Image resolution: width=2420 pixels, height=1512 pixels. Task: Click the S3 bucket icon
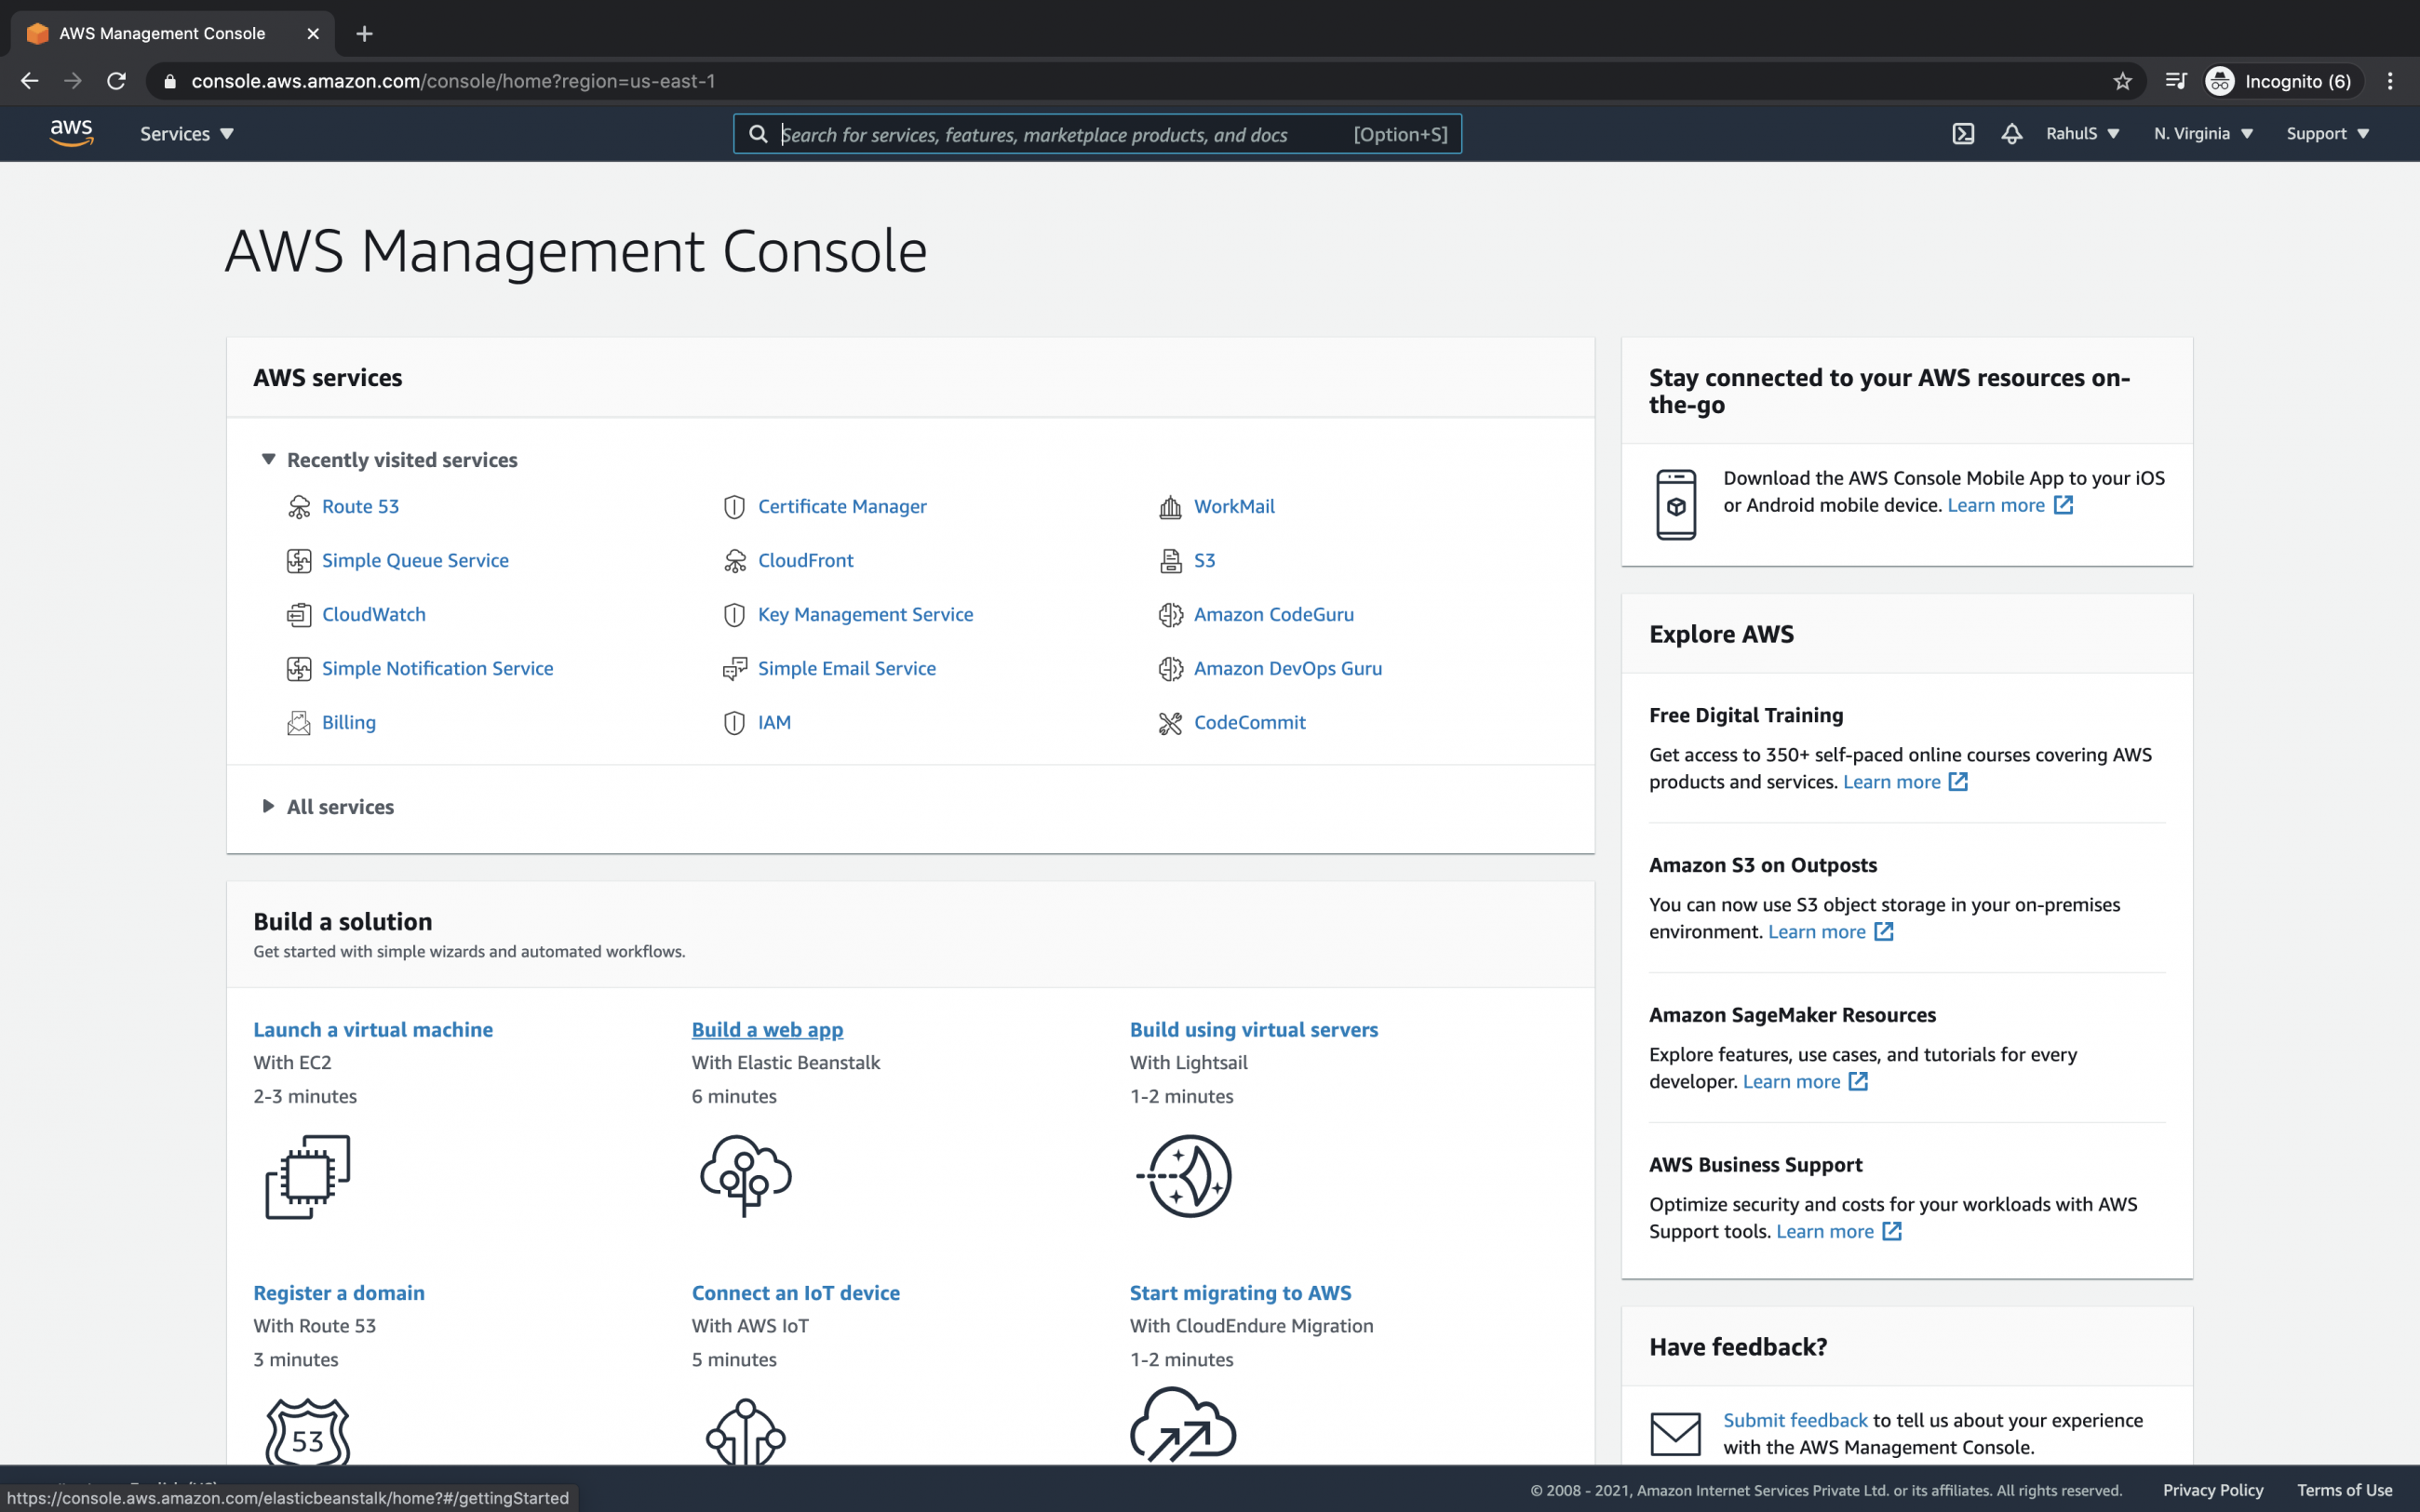coord(1171,560)
